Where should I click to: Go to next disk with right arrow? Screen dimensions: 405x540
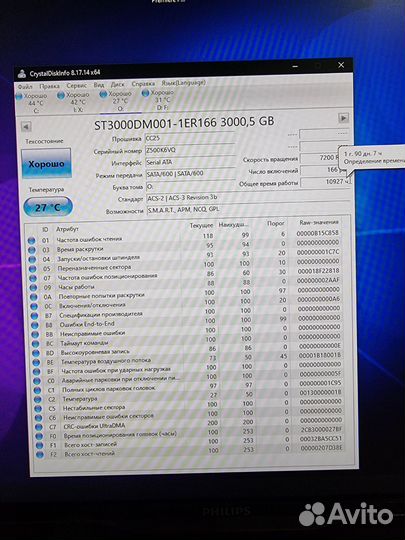tap(343, 118)
